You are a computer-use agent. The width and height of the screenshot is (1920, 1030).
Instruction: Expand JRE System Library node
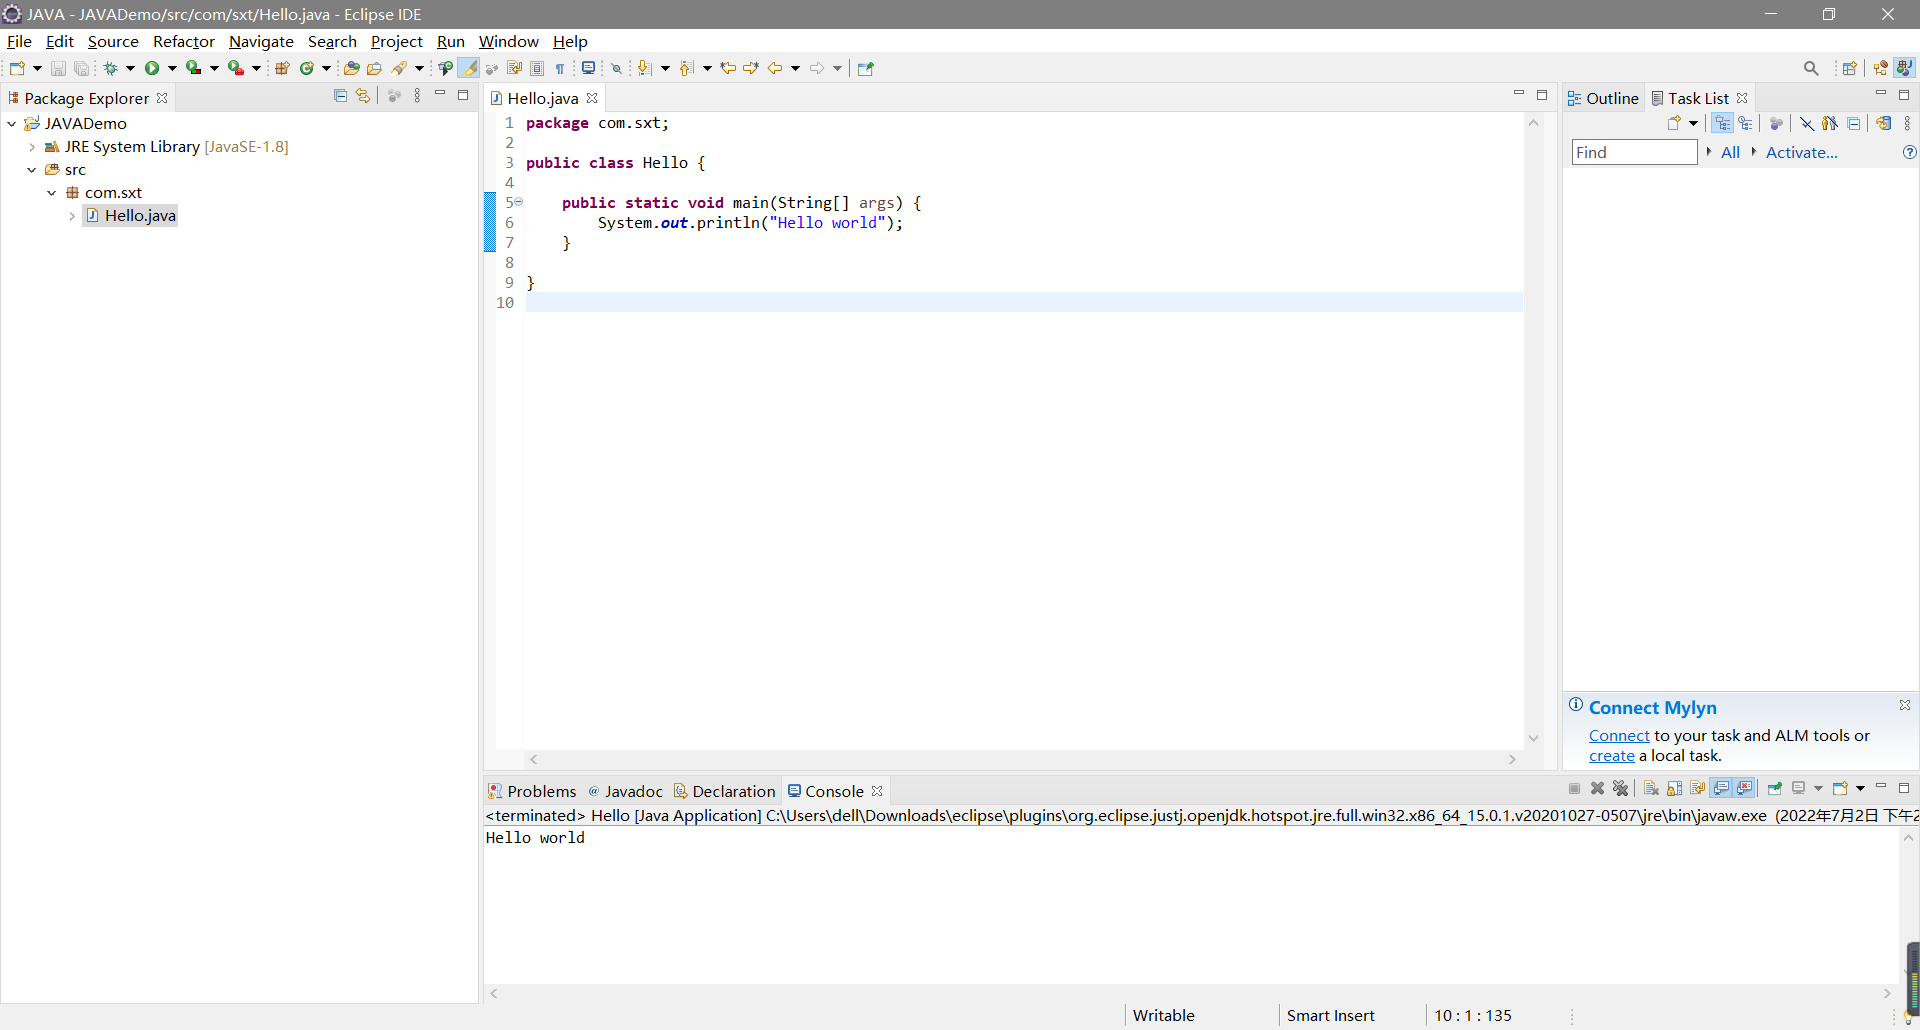coord(32,147)
